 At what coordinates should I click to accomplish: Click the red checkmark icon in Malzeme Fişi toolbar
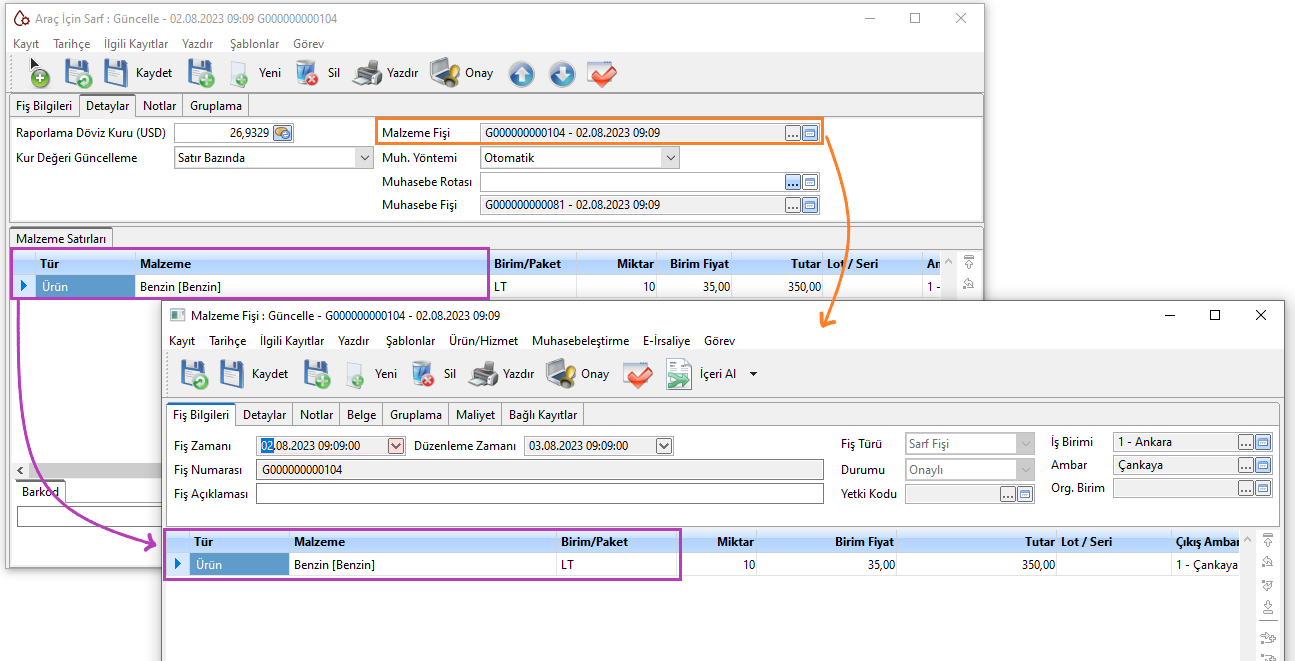(638, 375)
